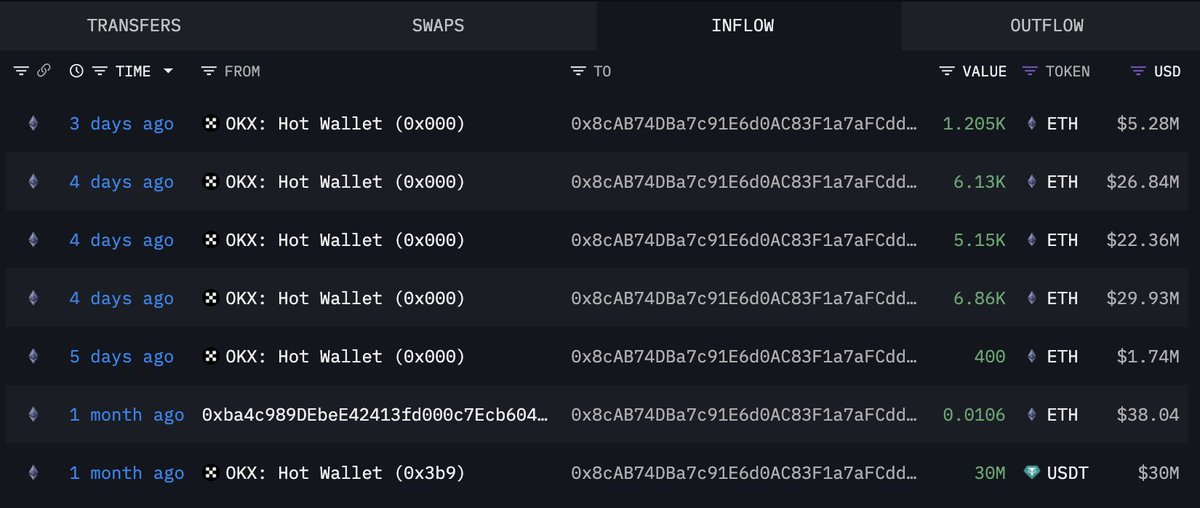Click the OKX logo in the $5.28M row
1200x508 pixels.
[x=210, y=124]
